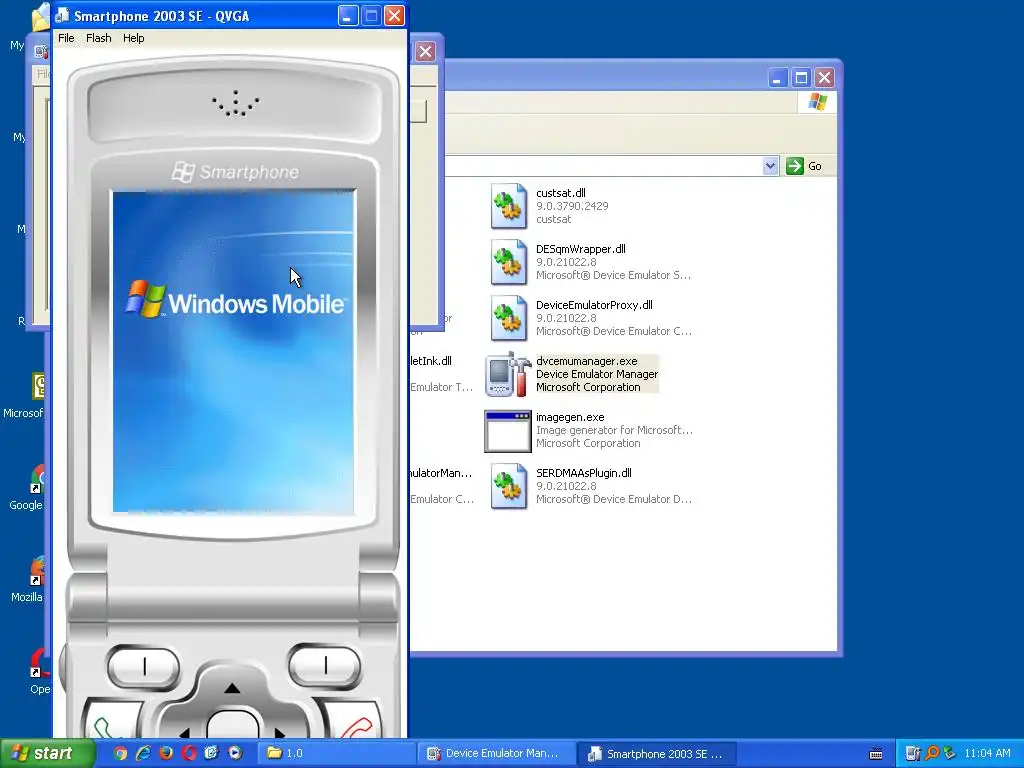Click the on-screen keyboard tray icon
1024x768 pixels.
[x=876, y=754]
